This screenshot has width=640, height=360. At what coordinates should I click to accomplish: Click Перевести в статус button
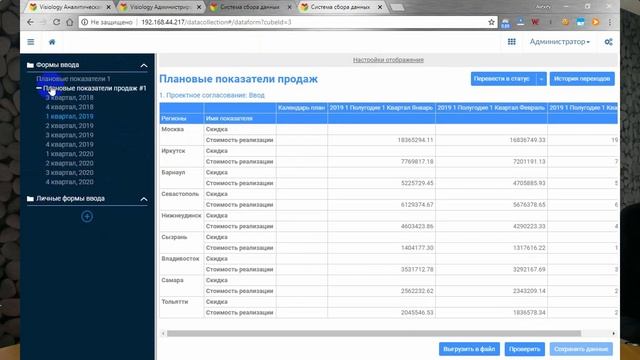(x=503, y=79)
